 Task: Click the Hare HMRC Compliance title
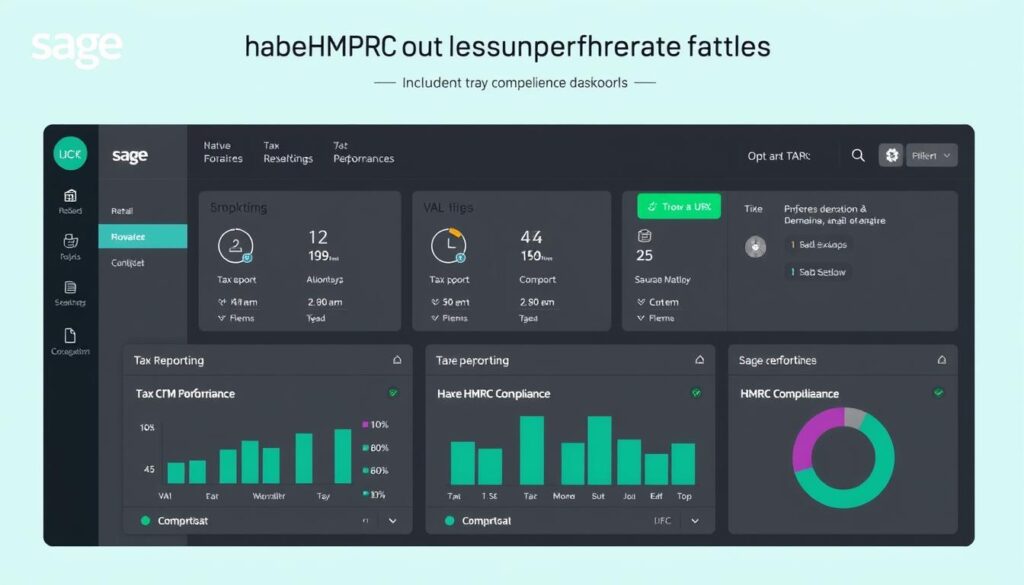coord(494,394)
